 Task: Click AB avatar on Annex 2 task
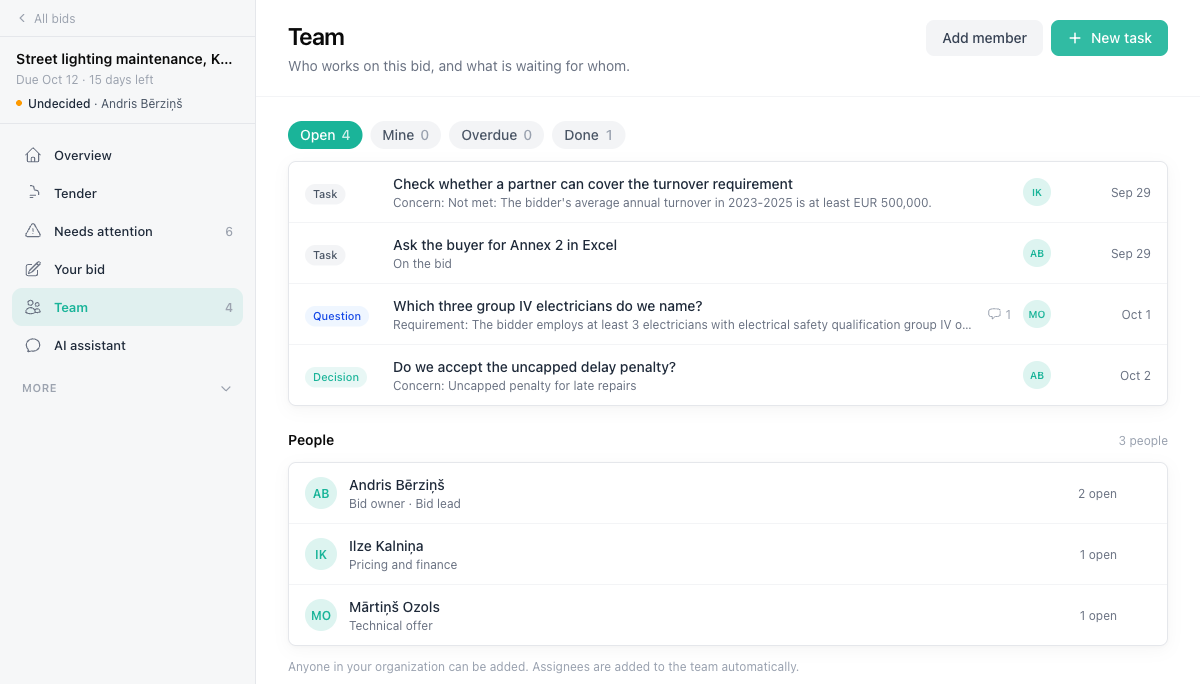coord(1037,253)
